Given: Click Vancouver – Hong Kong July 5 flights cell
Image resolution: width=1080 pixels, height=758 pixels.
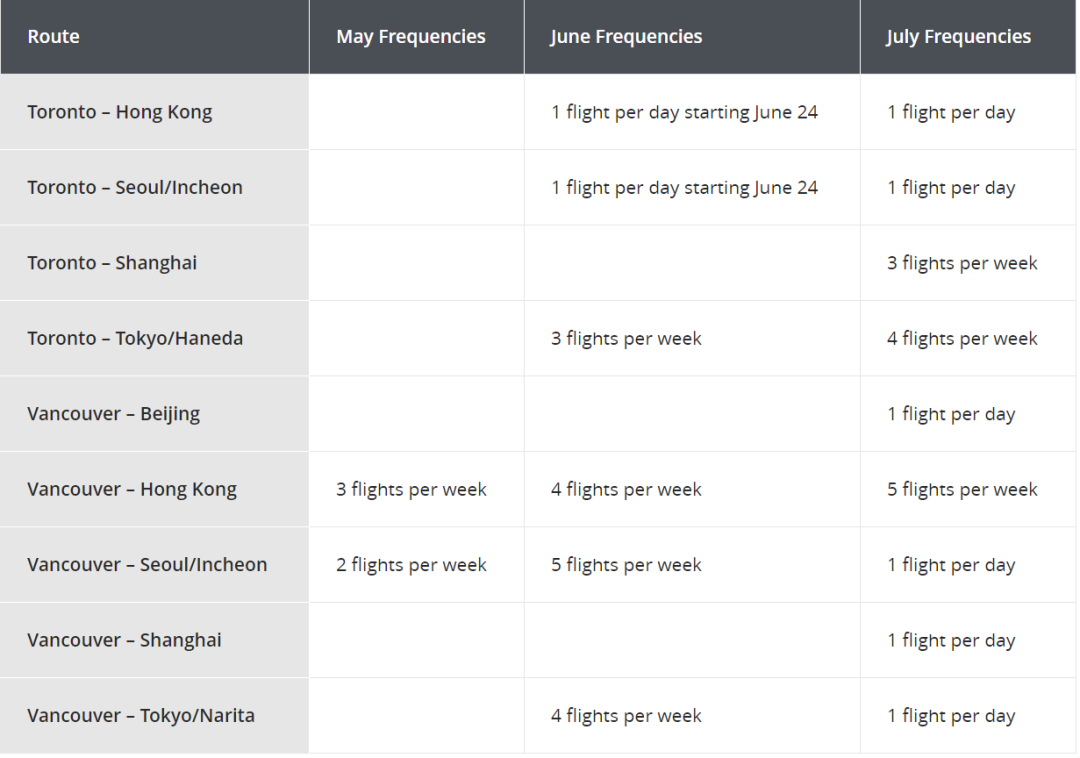Looking at the screenshot, I should (x=968, y=489).
